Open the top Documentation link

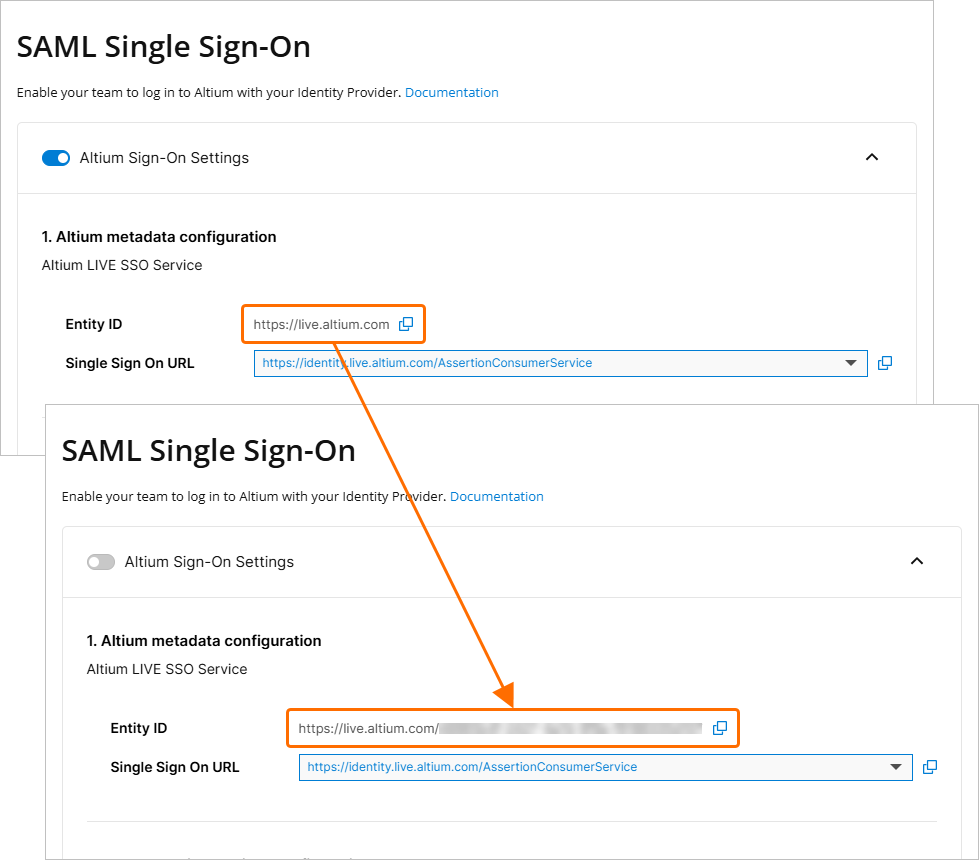451,92
